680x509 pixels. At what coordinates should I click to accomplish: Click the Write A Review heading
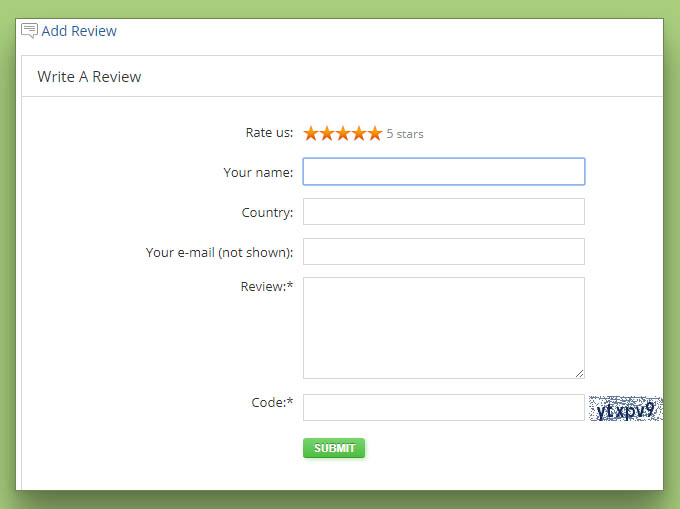pyautogui.click(x=89, y=77)
